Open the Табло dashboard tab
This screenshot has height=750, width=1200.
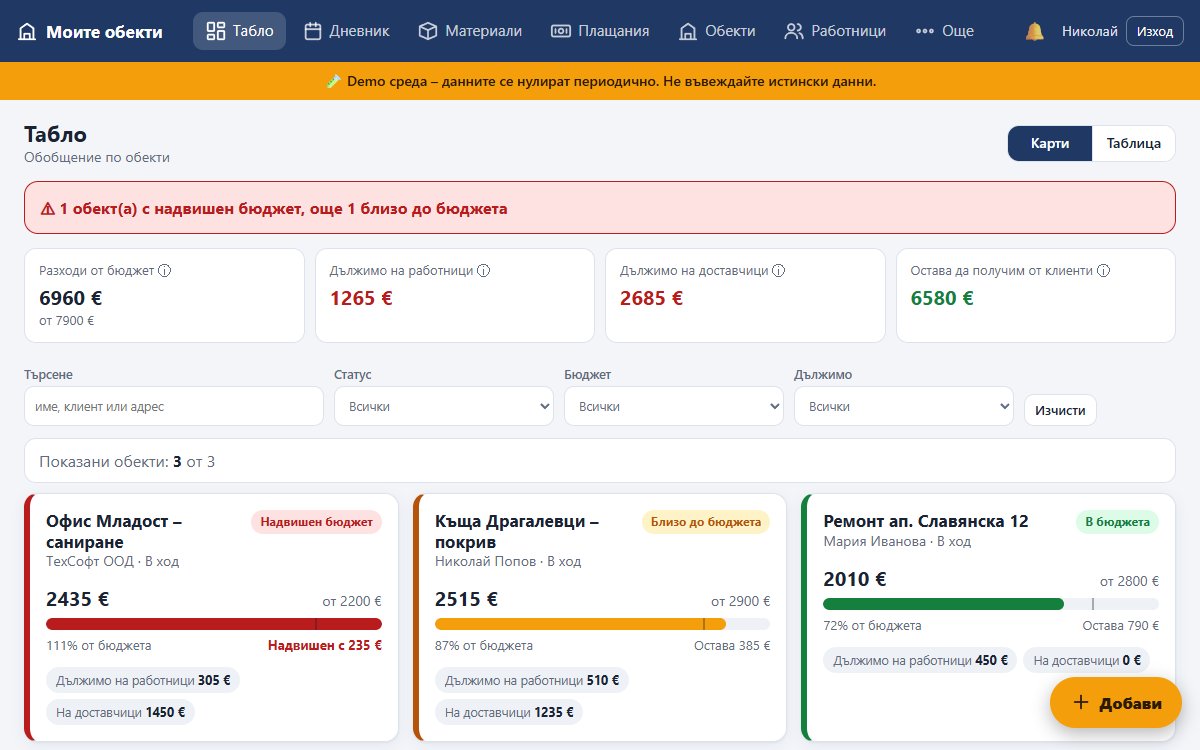click(x=239, y=31)
